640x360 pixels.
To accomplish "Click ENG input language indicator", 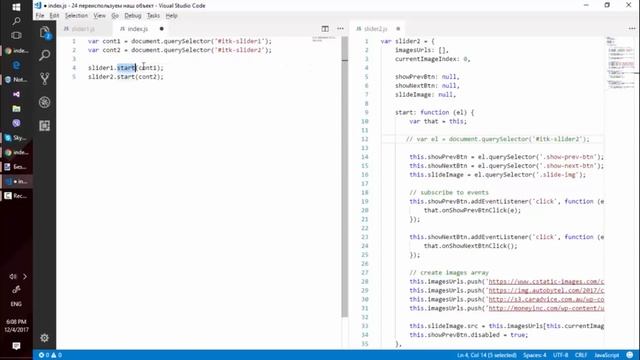I will tap(16, 304).
